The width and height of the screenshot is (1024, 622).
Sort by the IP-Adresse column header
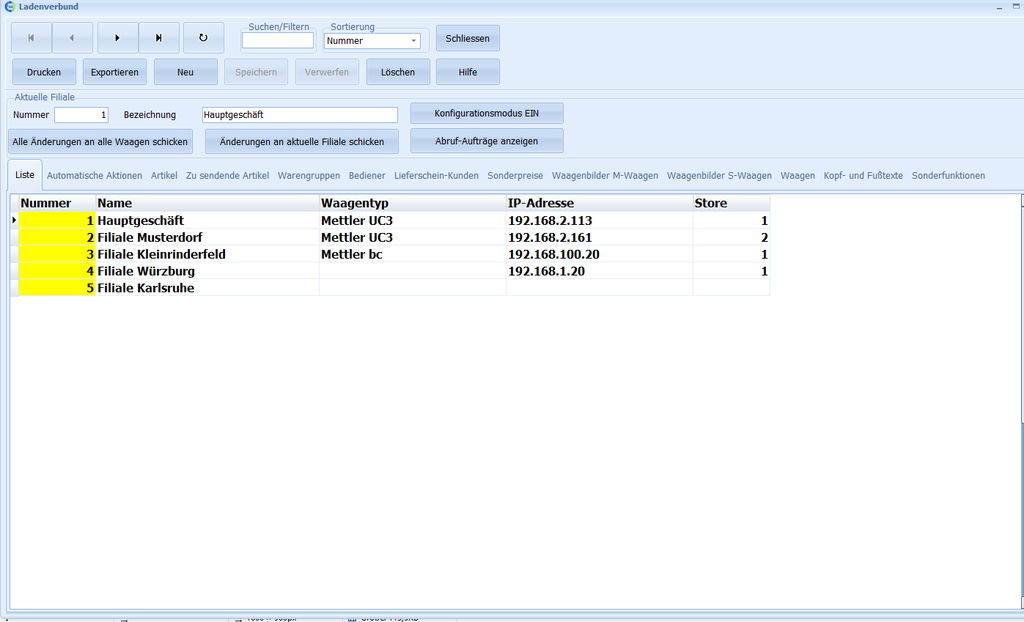tap(598, 203)
